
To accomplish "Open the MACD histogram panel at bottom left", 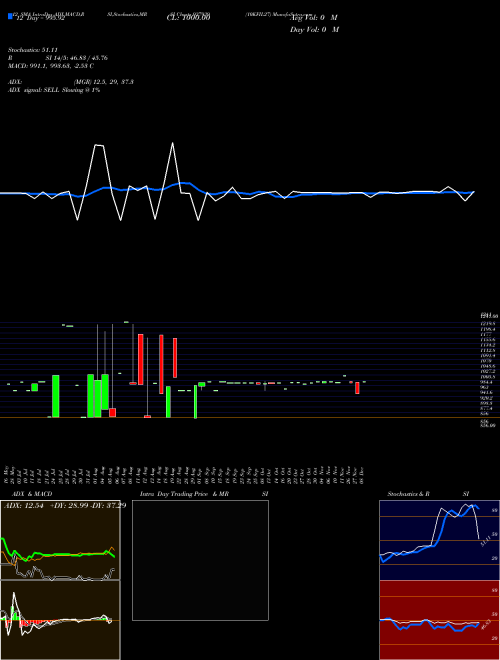I will tap(60, 620).
